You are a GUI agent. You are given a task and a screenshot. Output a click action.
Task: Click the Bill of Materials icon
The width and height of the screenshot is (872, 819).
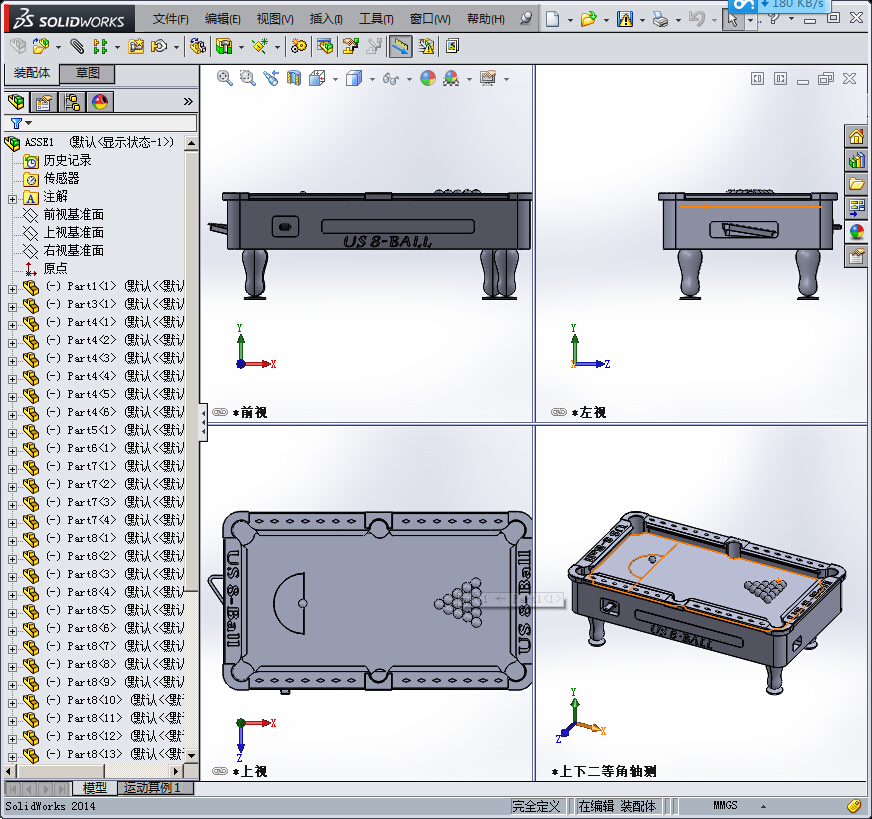coord(325,46)
